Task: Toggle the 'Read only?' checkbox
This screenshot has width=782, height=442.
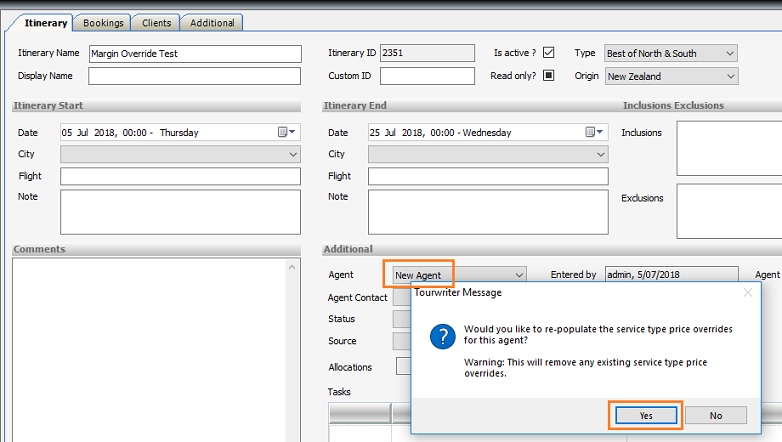Action: tap(548, 76)
